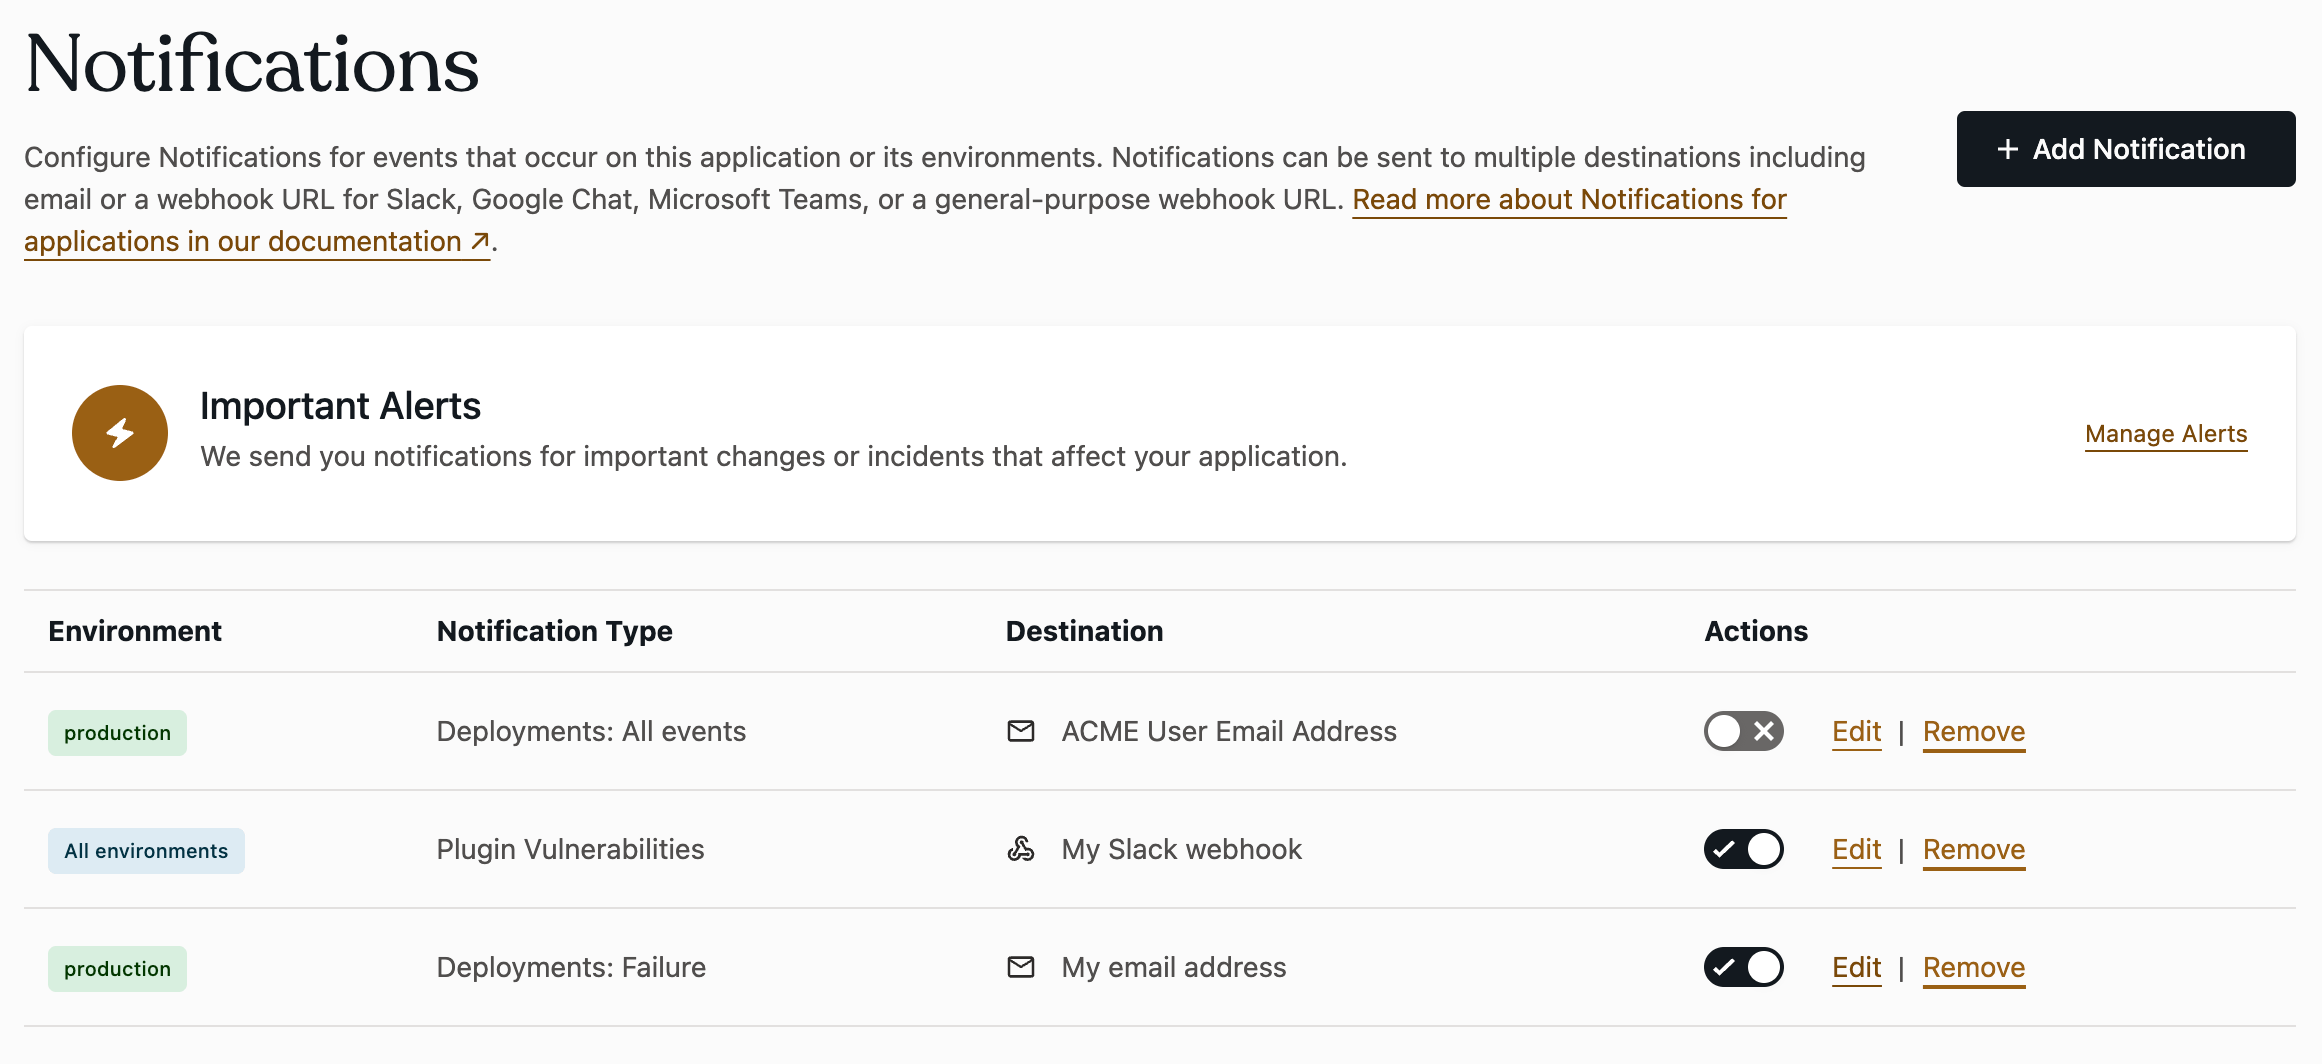Disable the Plugin Vulnerabilities notification toggle
Screen dimensions: 2322x1064
point(1743,849)
